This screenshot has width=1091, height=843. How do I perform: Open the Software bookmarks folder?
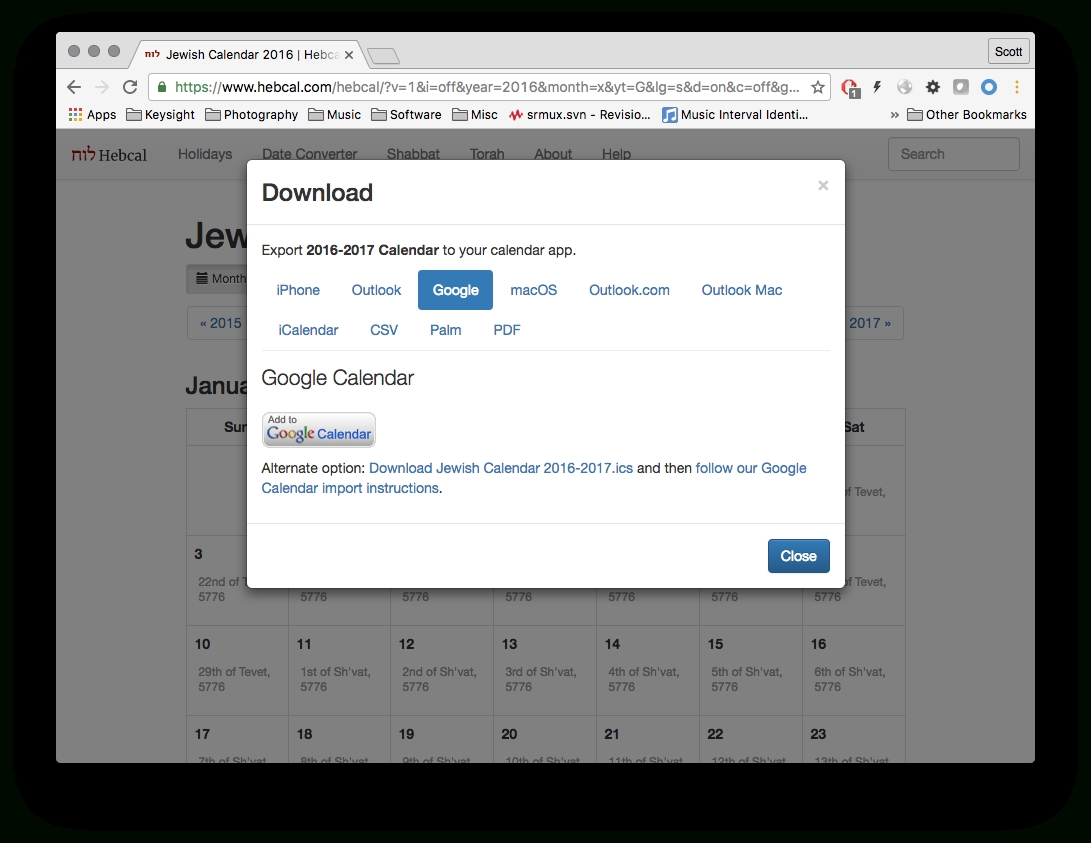406,115
